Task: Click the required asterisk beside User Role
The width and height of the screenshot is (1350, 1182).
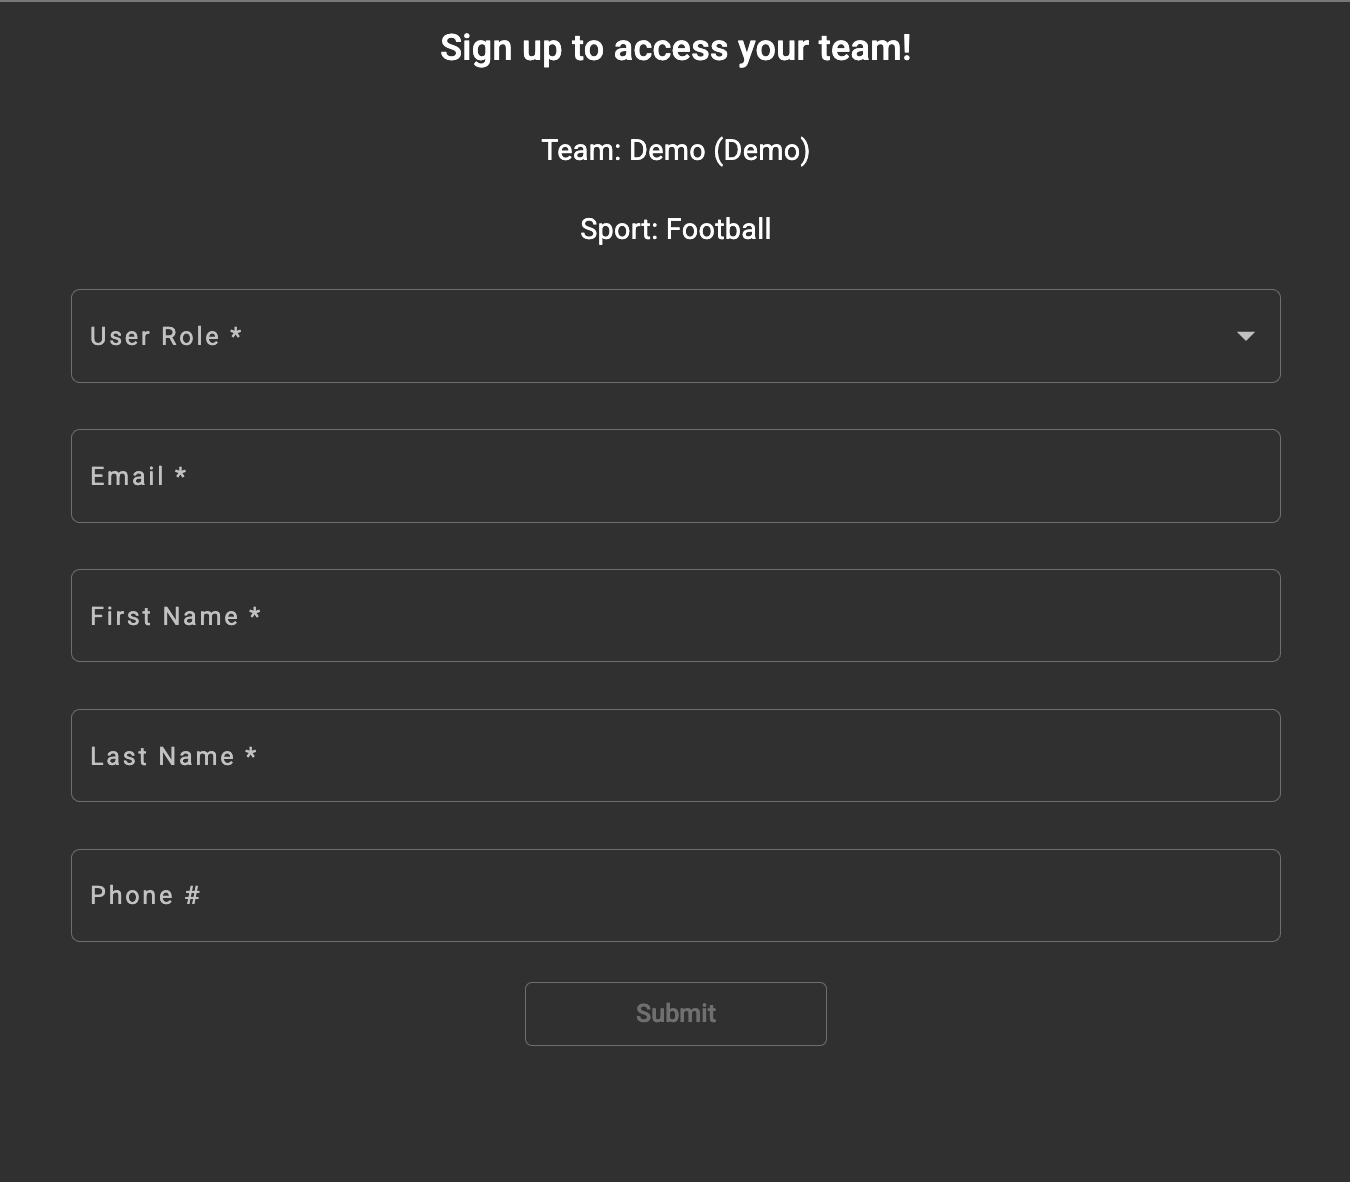Action: pos(236,334)
